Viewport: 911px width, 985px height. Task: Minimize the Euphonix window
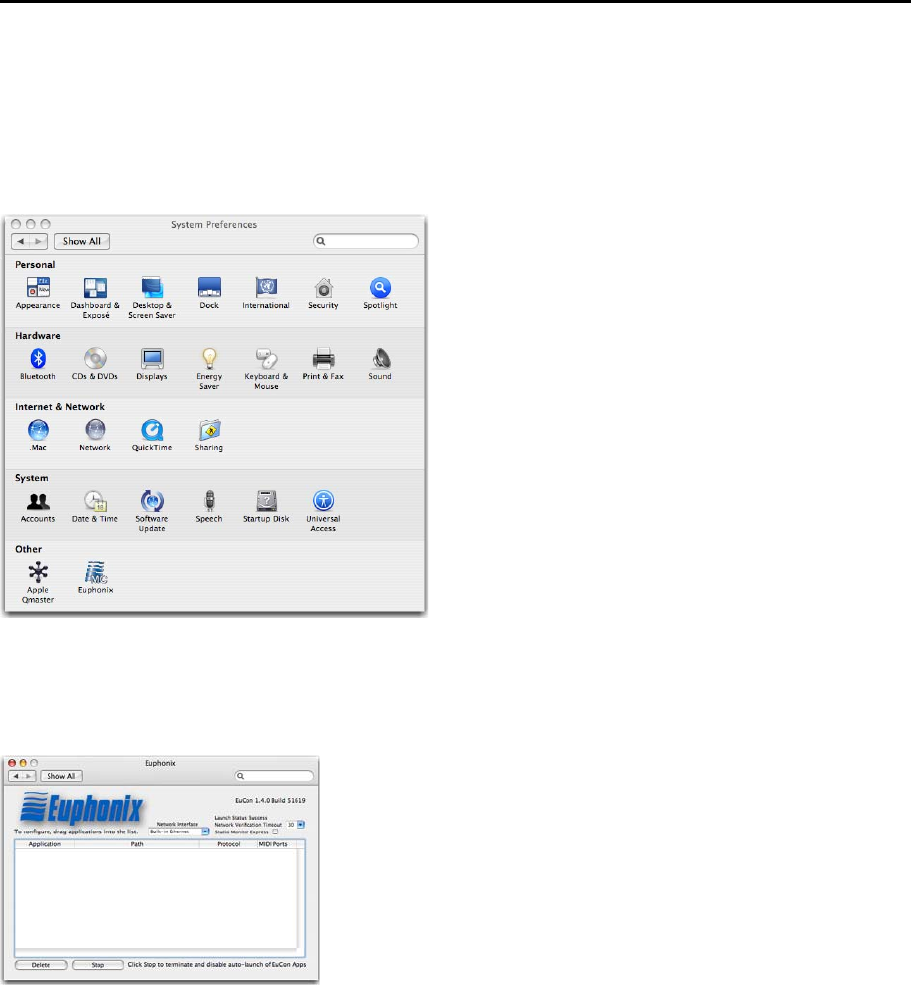pyautogui.click(x=23, y=763)
